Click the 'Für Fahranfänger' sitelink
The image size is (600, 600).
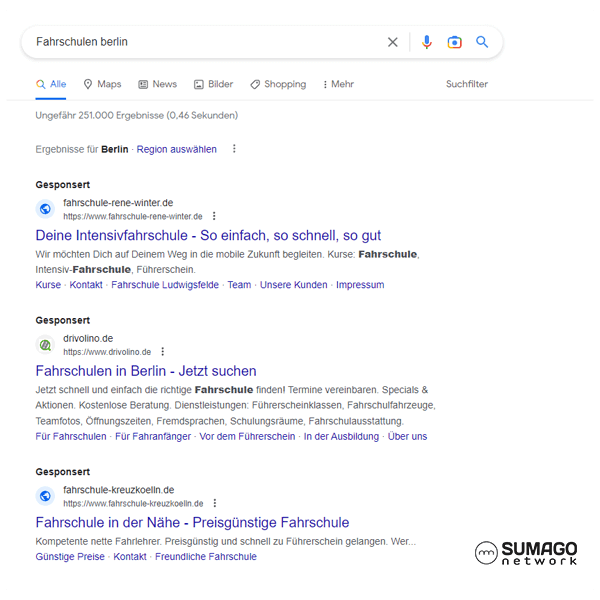click(x=153, y=436)
